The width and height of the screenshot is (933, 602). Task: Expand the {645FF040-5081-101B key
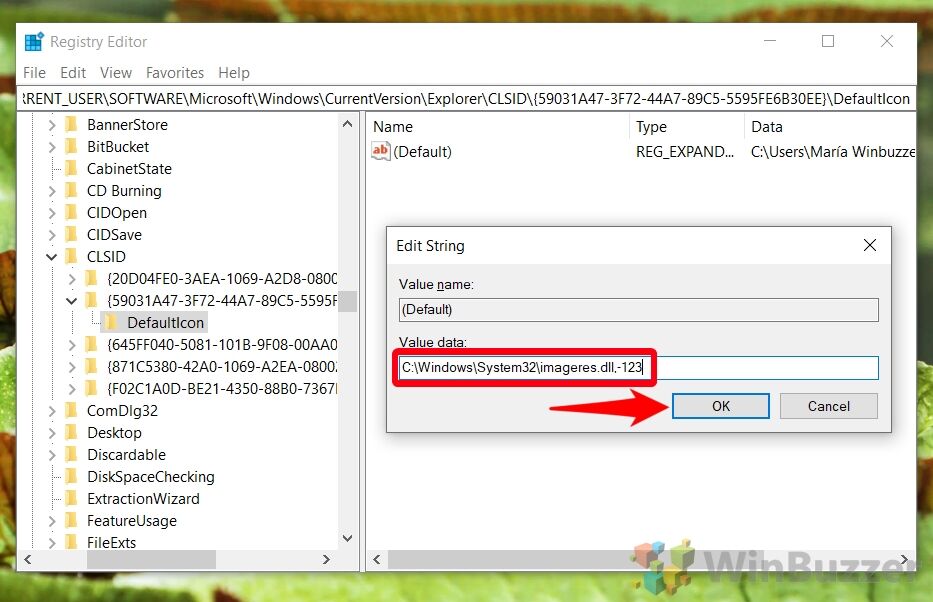(x=72, y=345)
